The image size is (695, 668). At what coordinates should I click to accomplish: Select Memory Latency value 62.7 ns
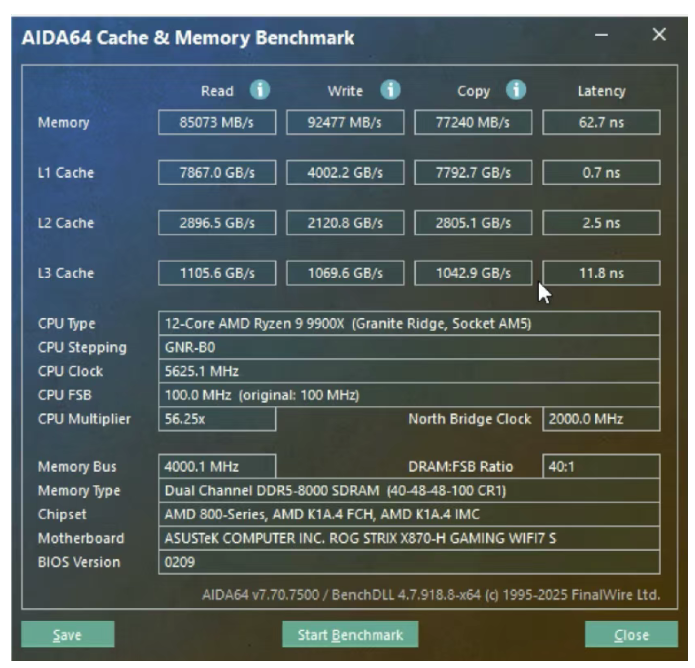click(x=601, y=122)
